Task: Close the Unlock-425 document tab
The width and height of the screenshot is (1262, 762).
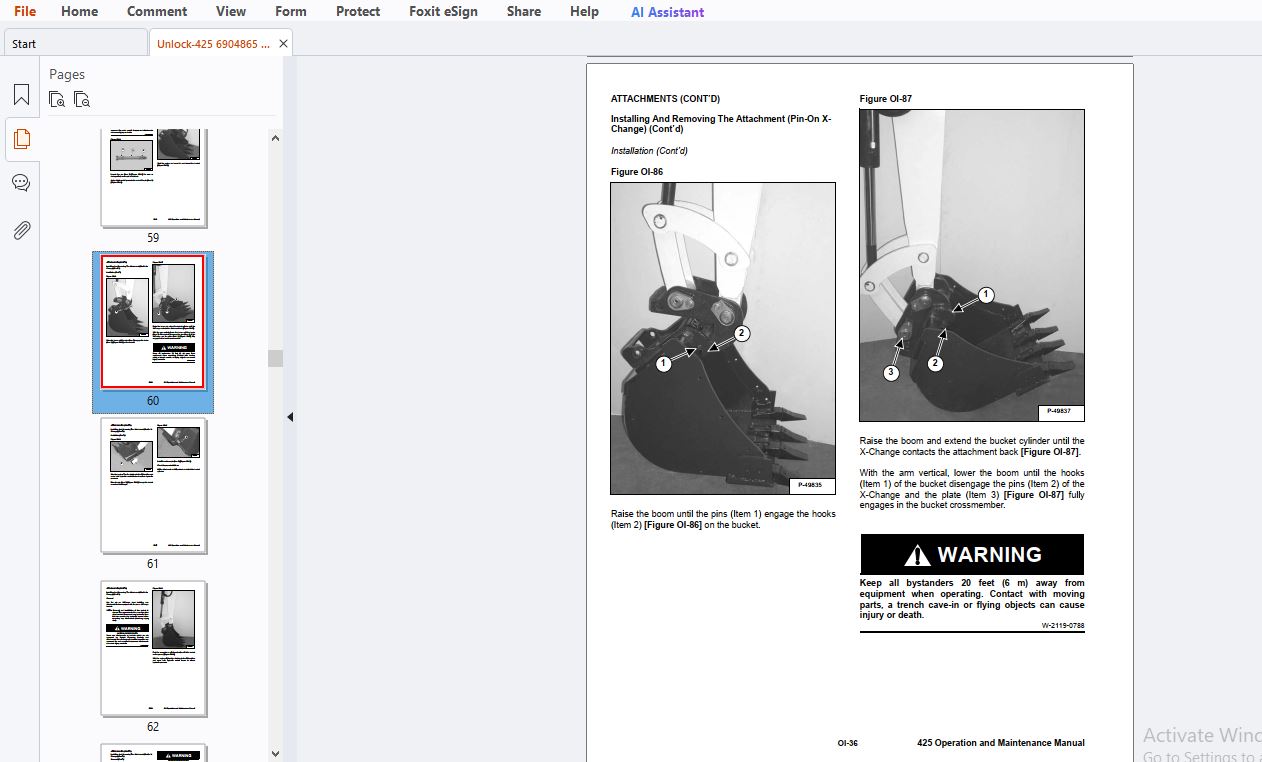Action: tap(283, 43)
